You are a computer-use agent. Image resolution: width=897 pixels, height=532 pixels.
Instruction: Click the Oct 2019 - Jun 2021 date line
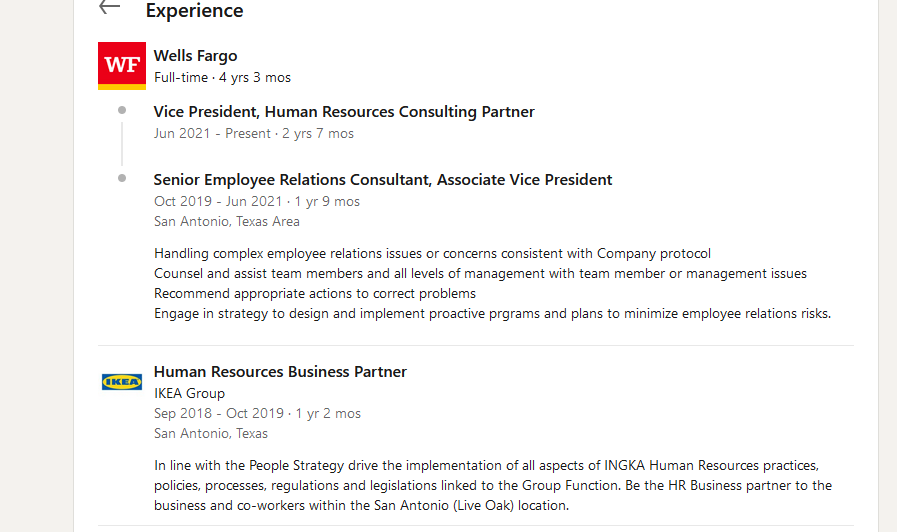[257, 201]
